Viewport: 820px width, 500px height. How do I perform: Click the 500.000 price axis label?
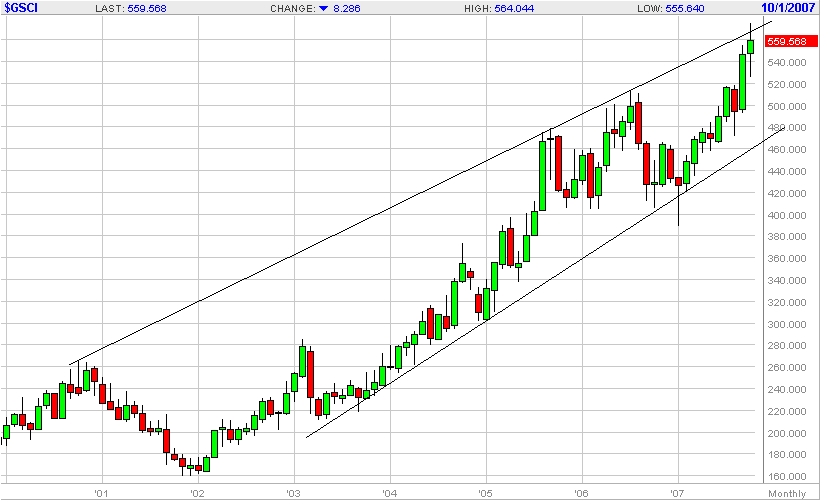(x=787, y=107)
